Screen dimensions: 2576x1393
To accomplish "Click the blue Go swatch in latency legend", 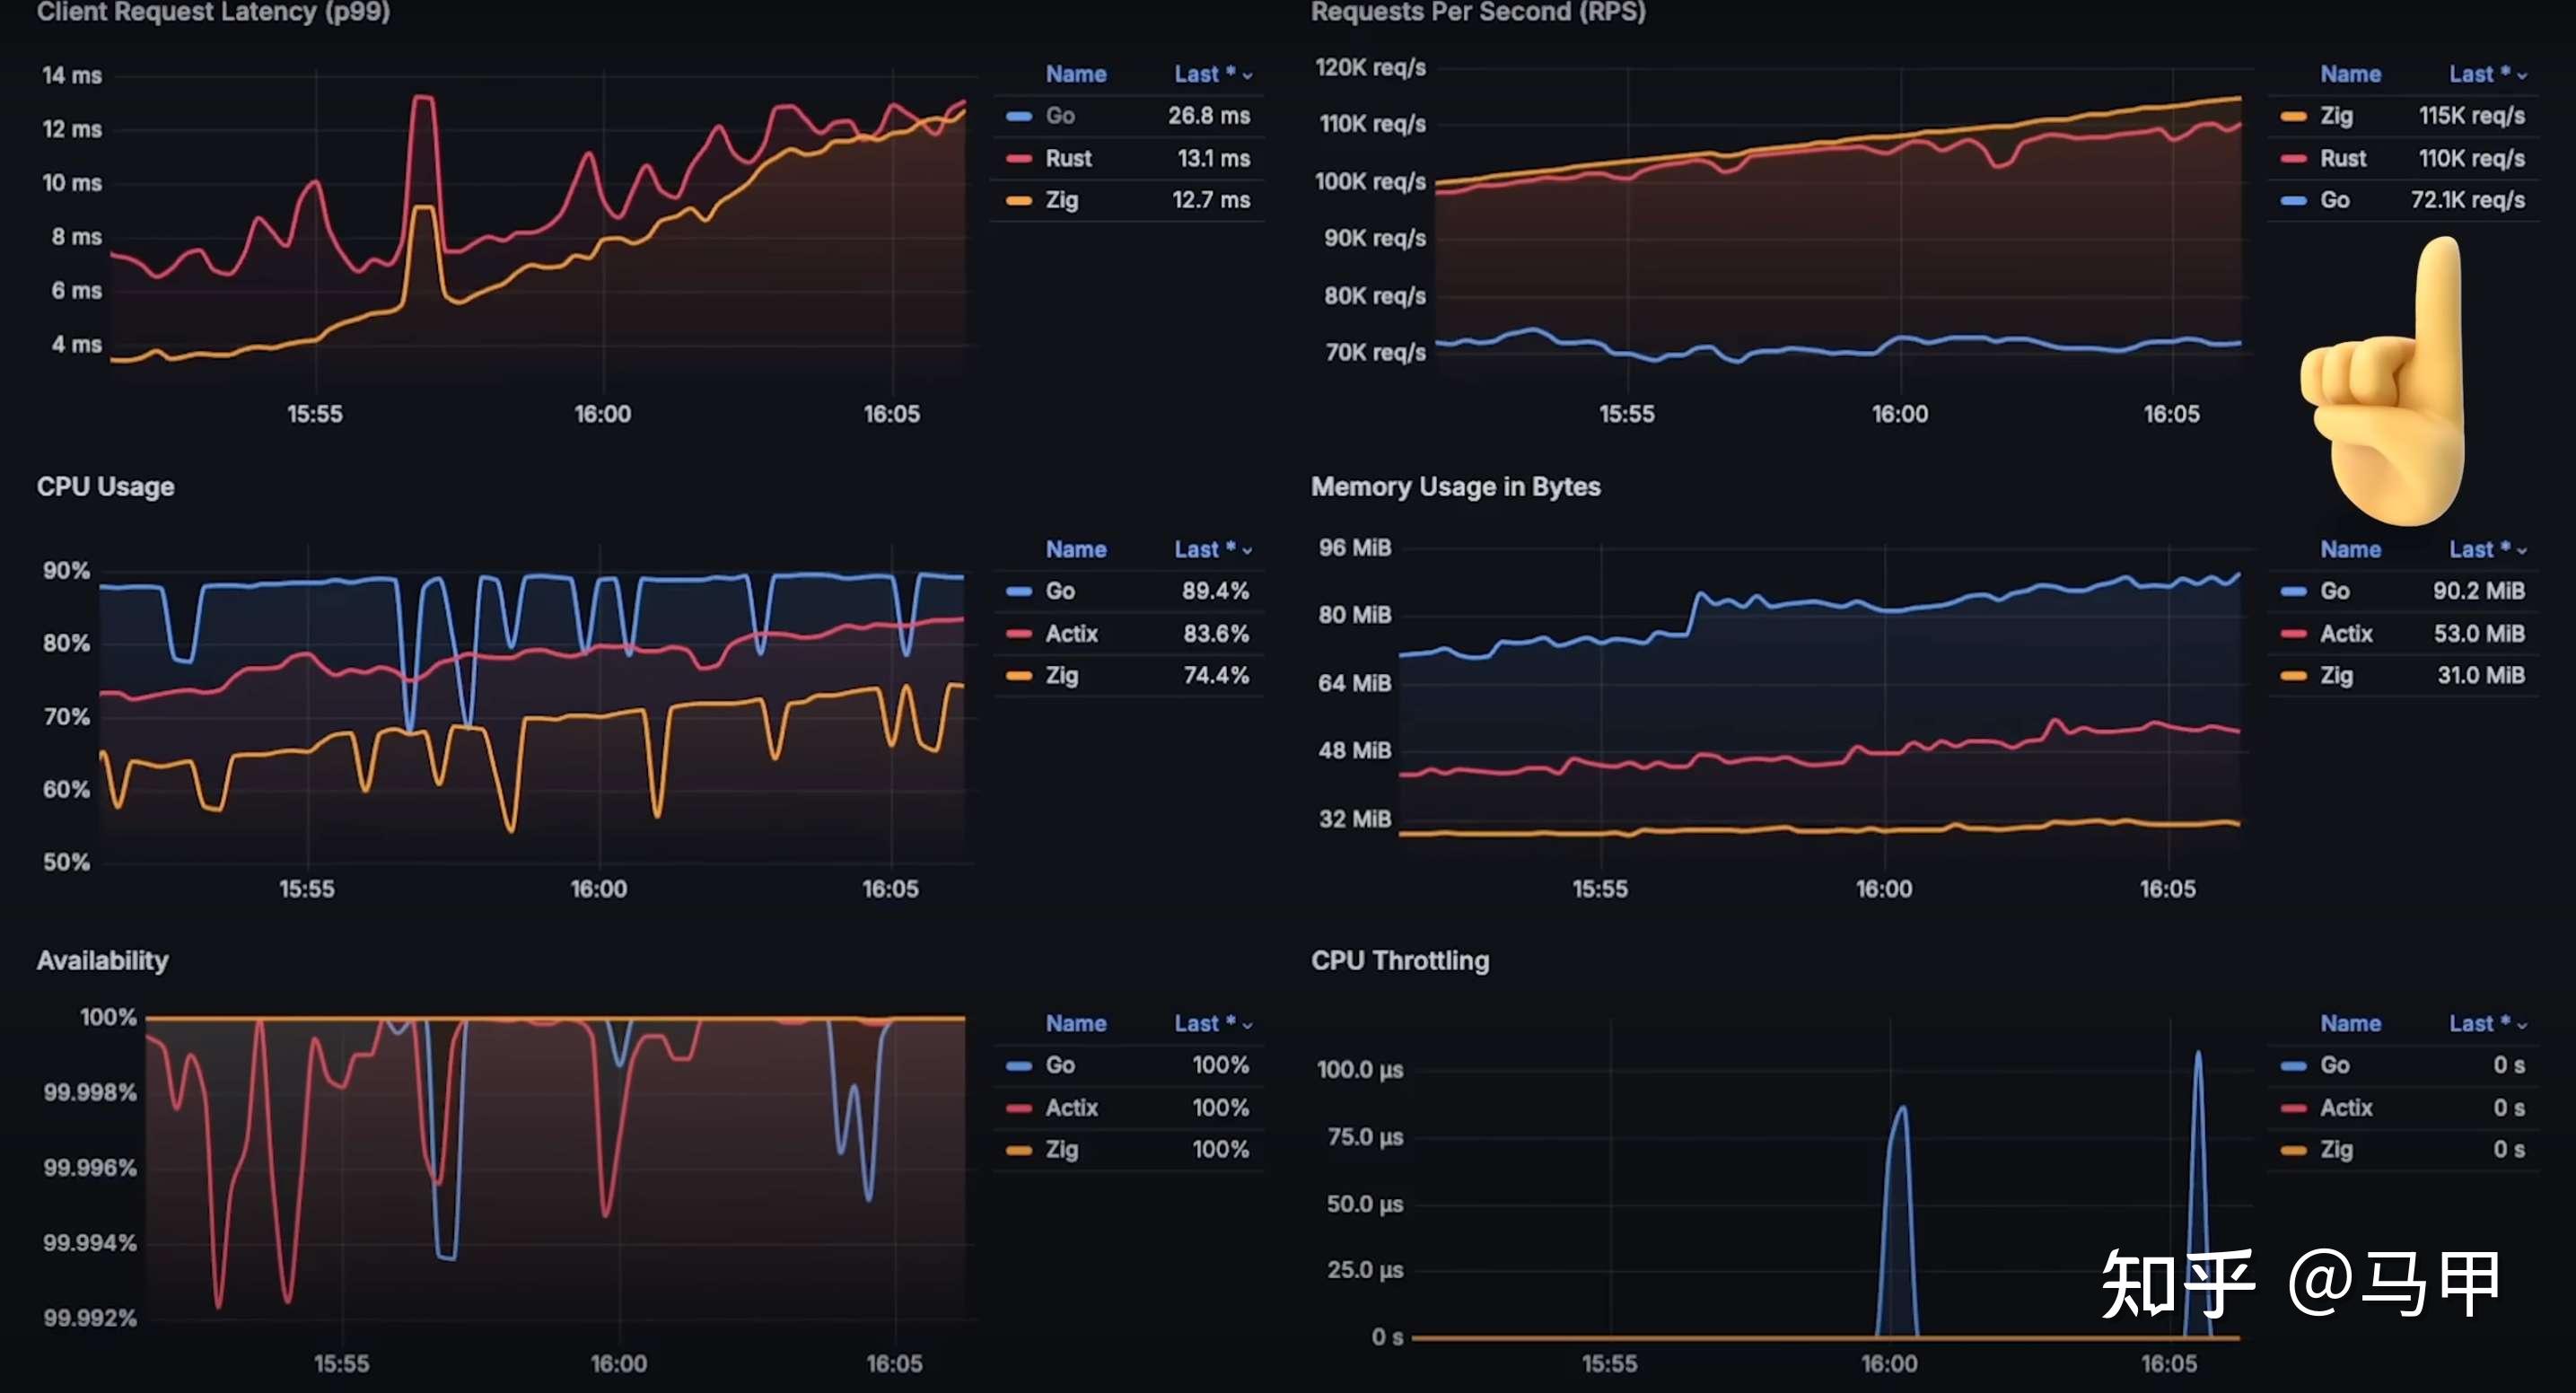I will click(x=1018, y=116).
